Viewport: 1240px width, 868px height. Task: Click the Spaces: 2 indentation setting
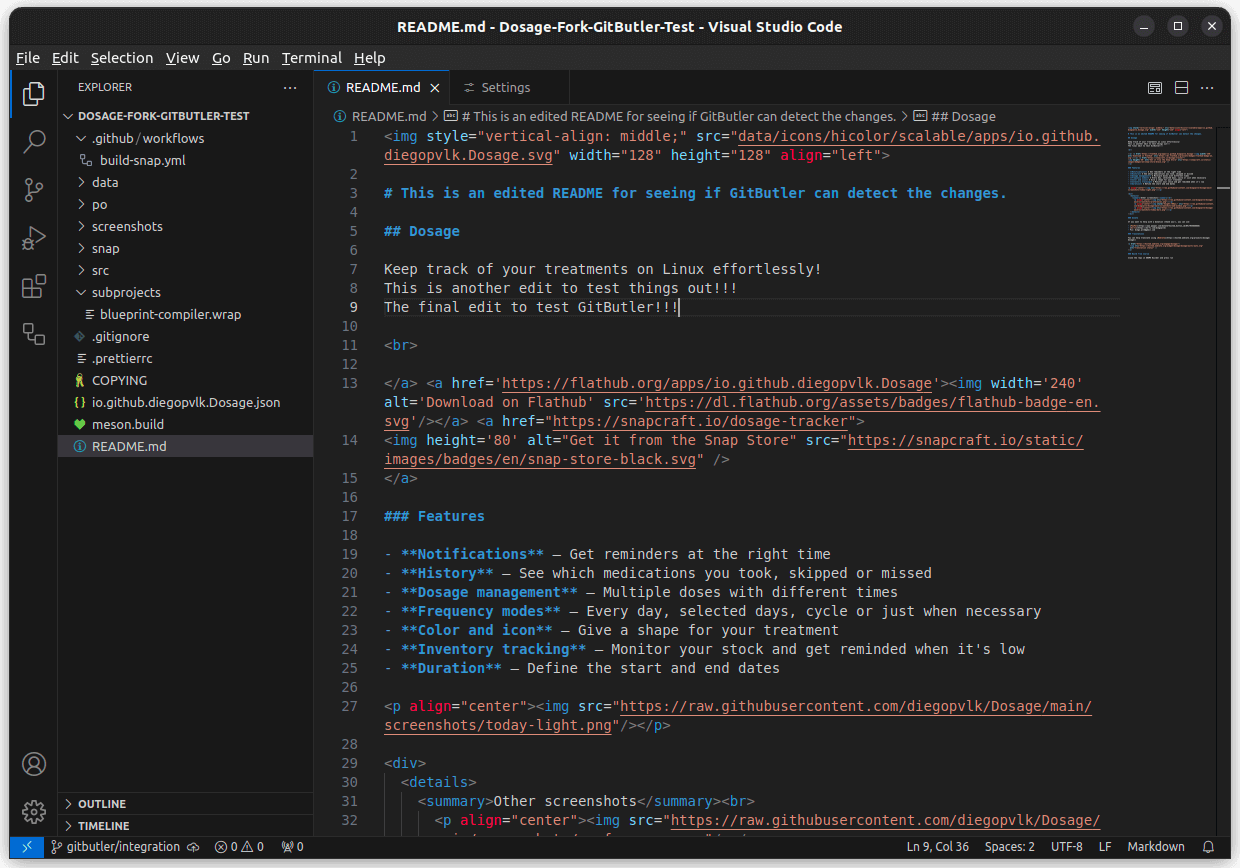point(1010,846)
